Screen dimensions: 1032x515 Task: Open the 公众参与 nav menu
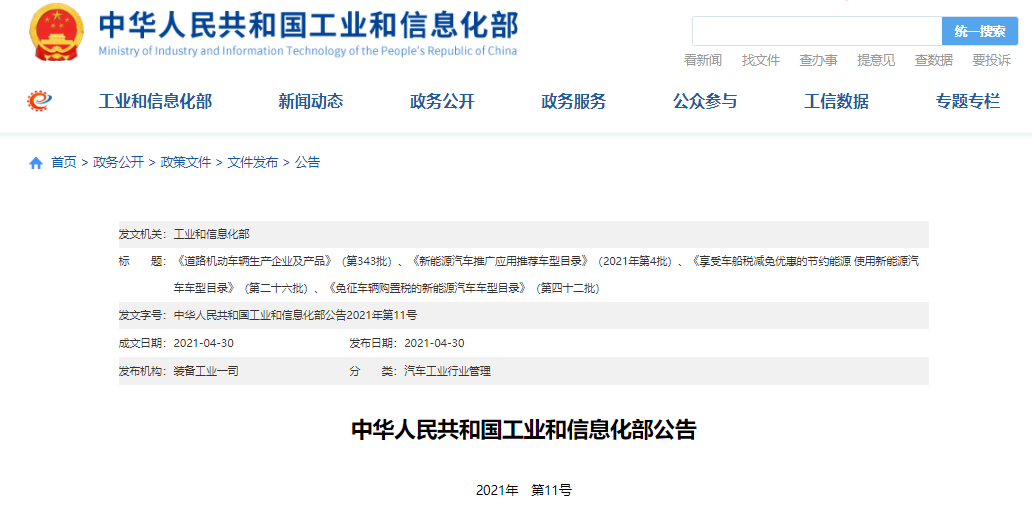[705, 101]
